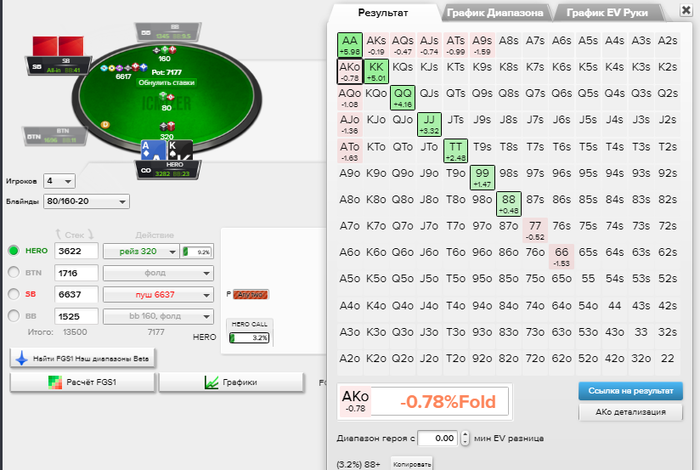Select the BB radio button

[x=13, y=316]
